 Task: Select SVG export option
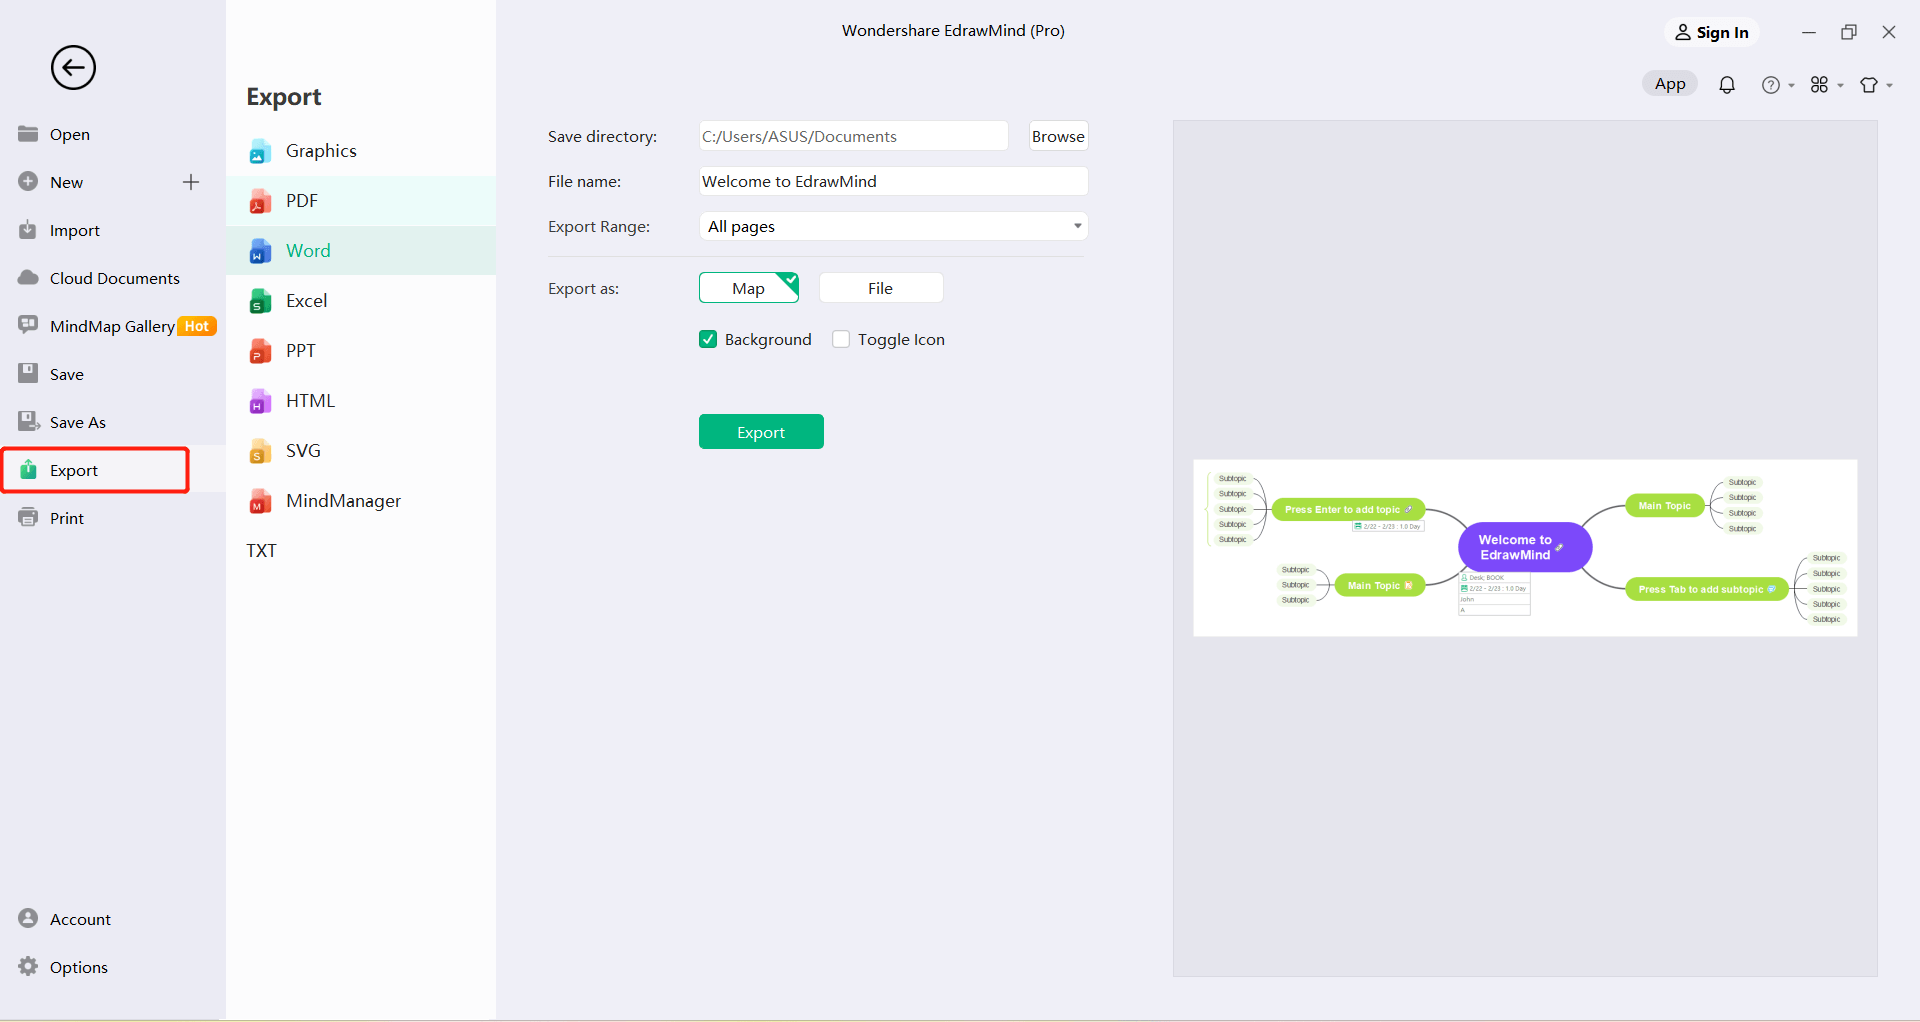tap(361, 451)
